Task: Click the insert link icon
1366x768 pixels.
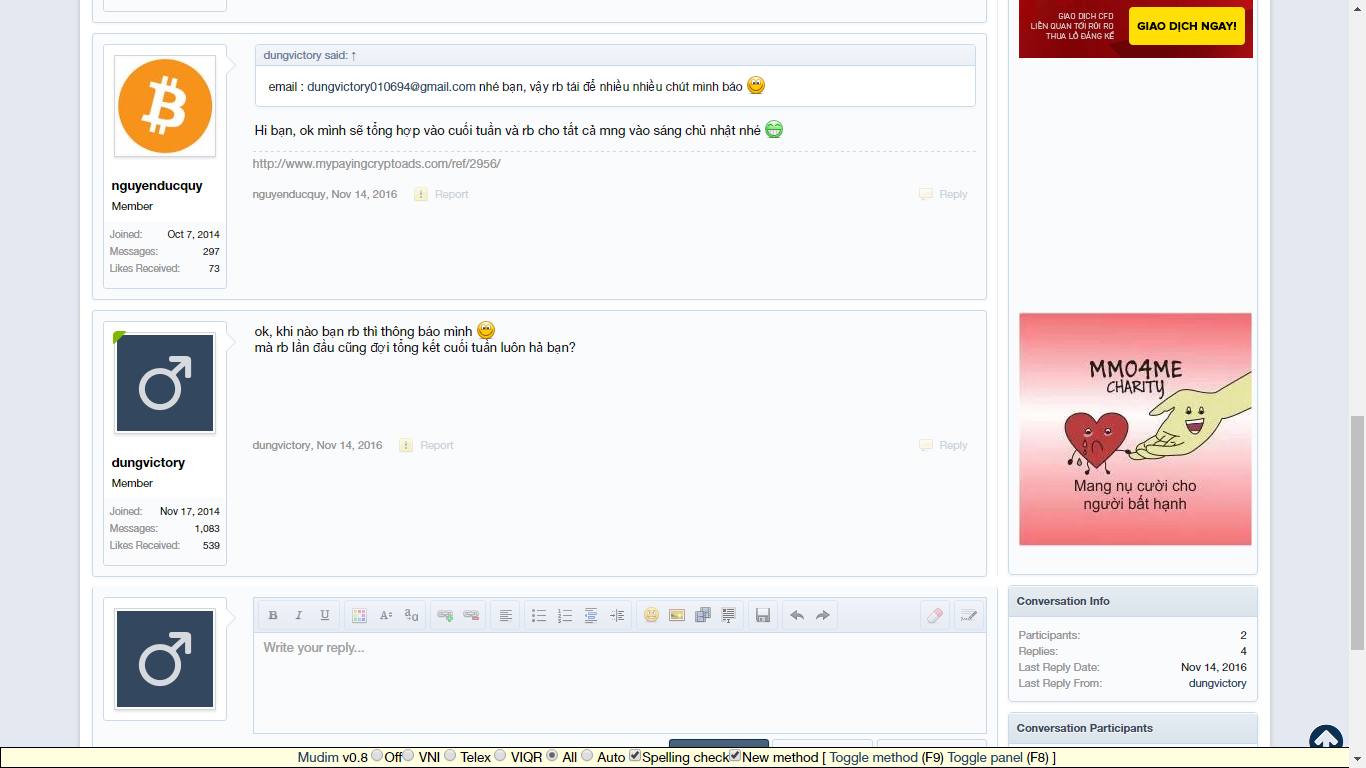Action: [x=445, y=615]
